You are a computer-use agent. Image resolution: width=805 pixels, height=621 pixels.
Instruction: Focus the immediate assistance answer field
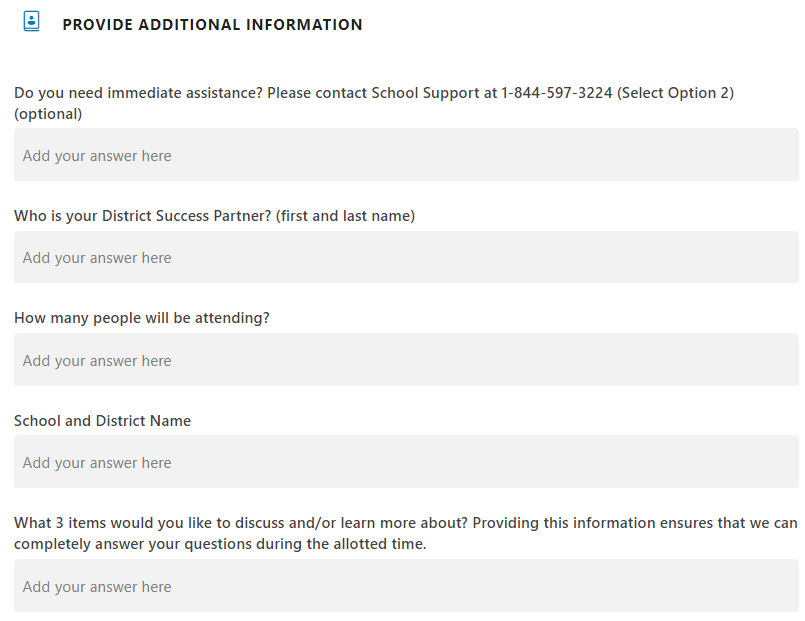(406, 154)
